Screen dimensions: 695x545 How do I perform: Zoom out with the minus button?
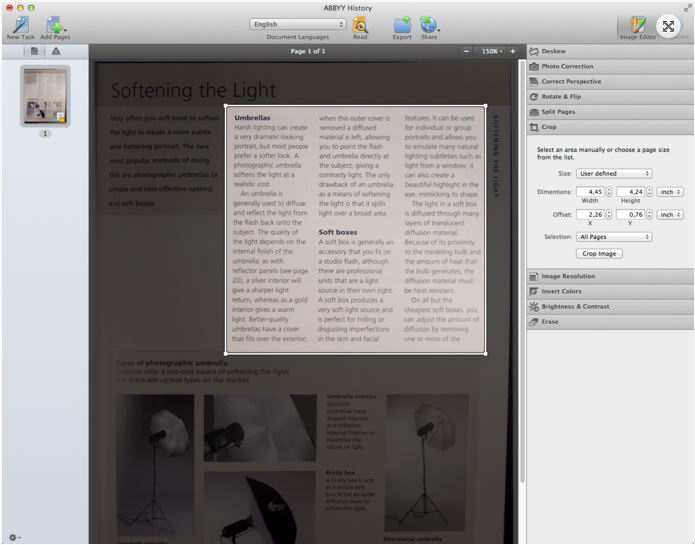click(x=466, y=51)
